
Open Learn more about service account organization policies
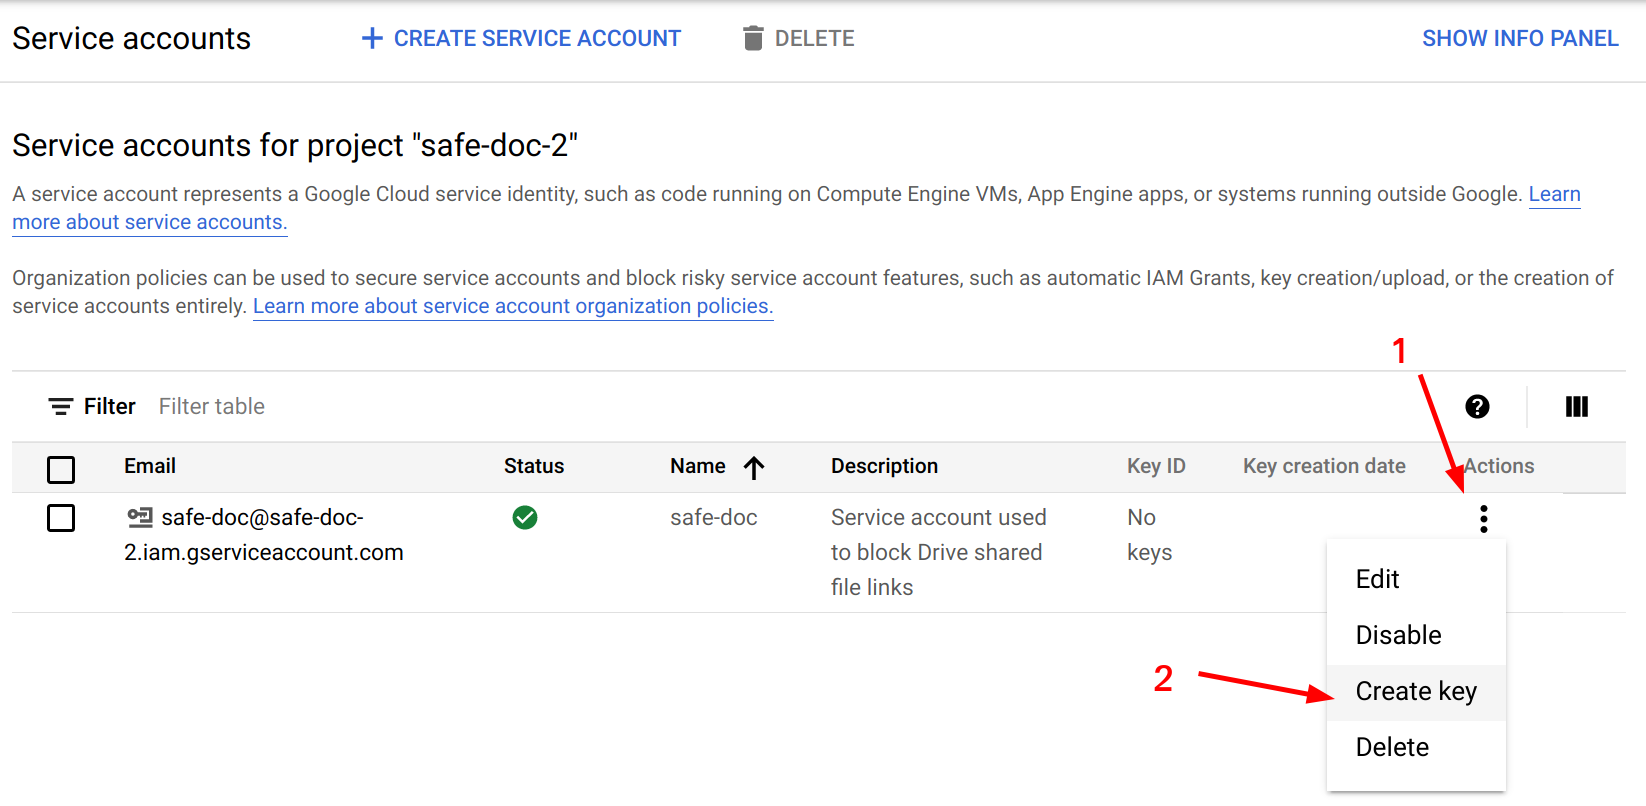click(512, 306)
